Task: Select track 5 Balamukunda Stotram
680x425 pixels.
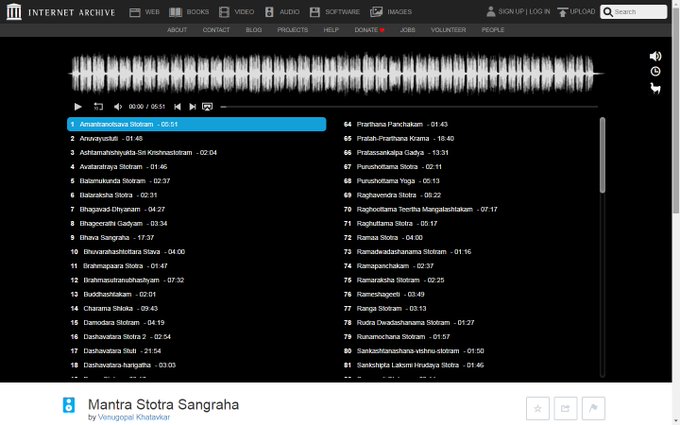Action: pos(196,181)
